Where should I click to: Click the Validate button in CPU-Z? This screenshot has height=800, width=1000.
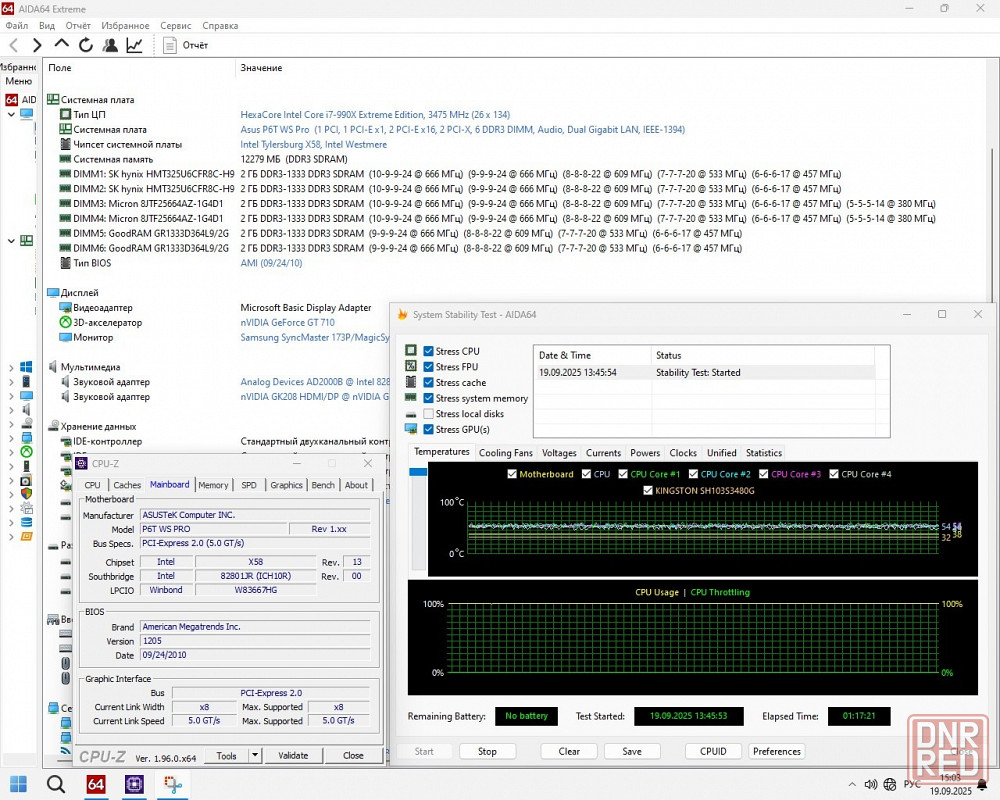[x=293, y=756]
